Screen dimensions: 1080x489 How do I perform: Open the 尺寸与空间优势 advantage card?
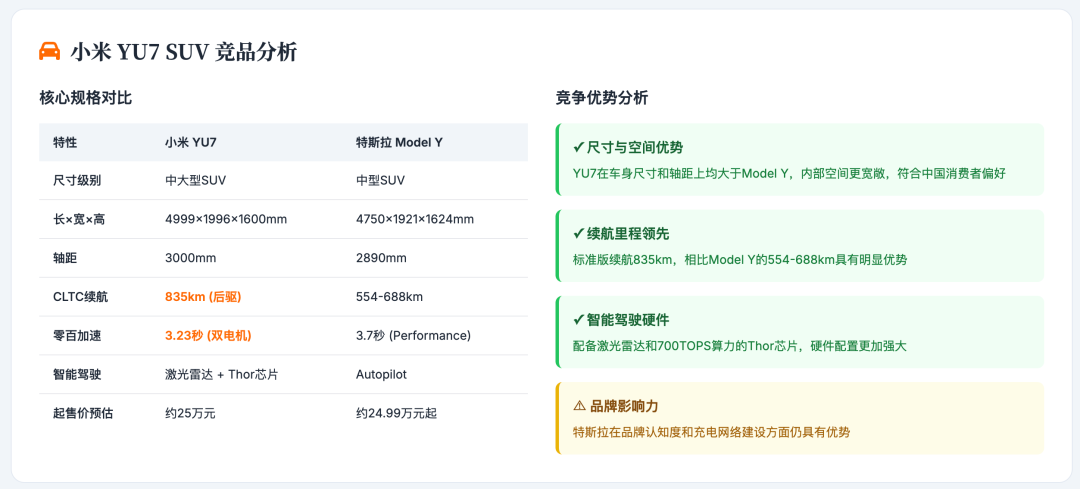click(800, 160)
